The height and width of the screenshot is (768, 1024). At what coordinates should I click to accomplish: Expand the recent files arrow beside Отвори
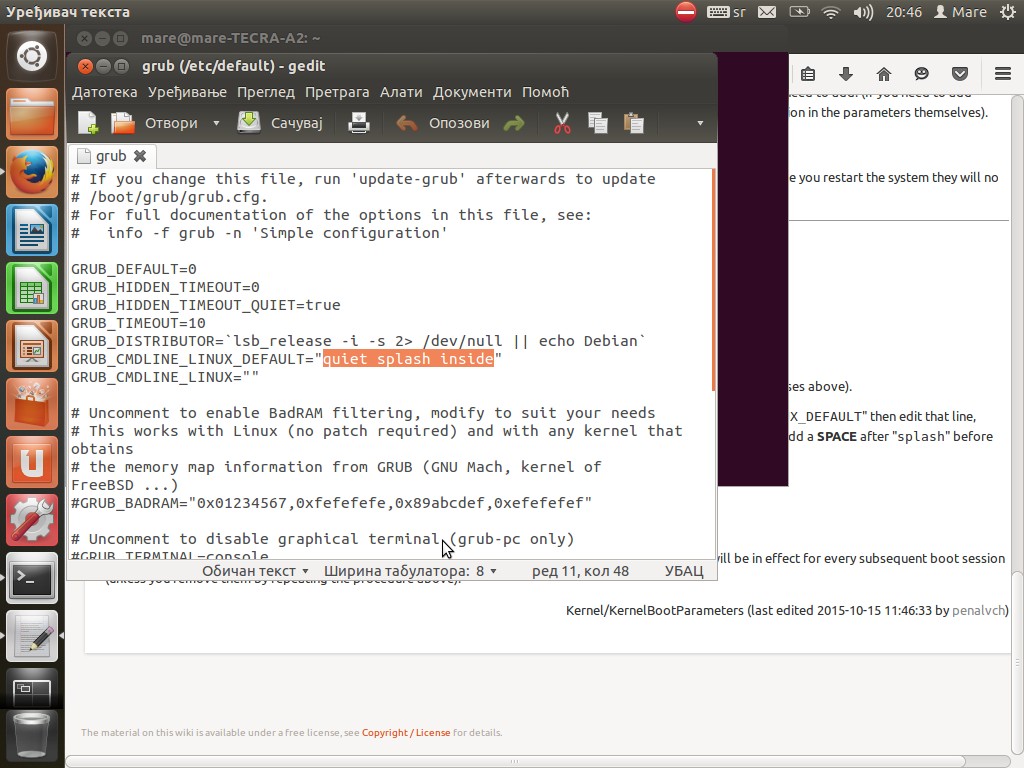click(x=216, y=123)
